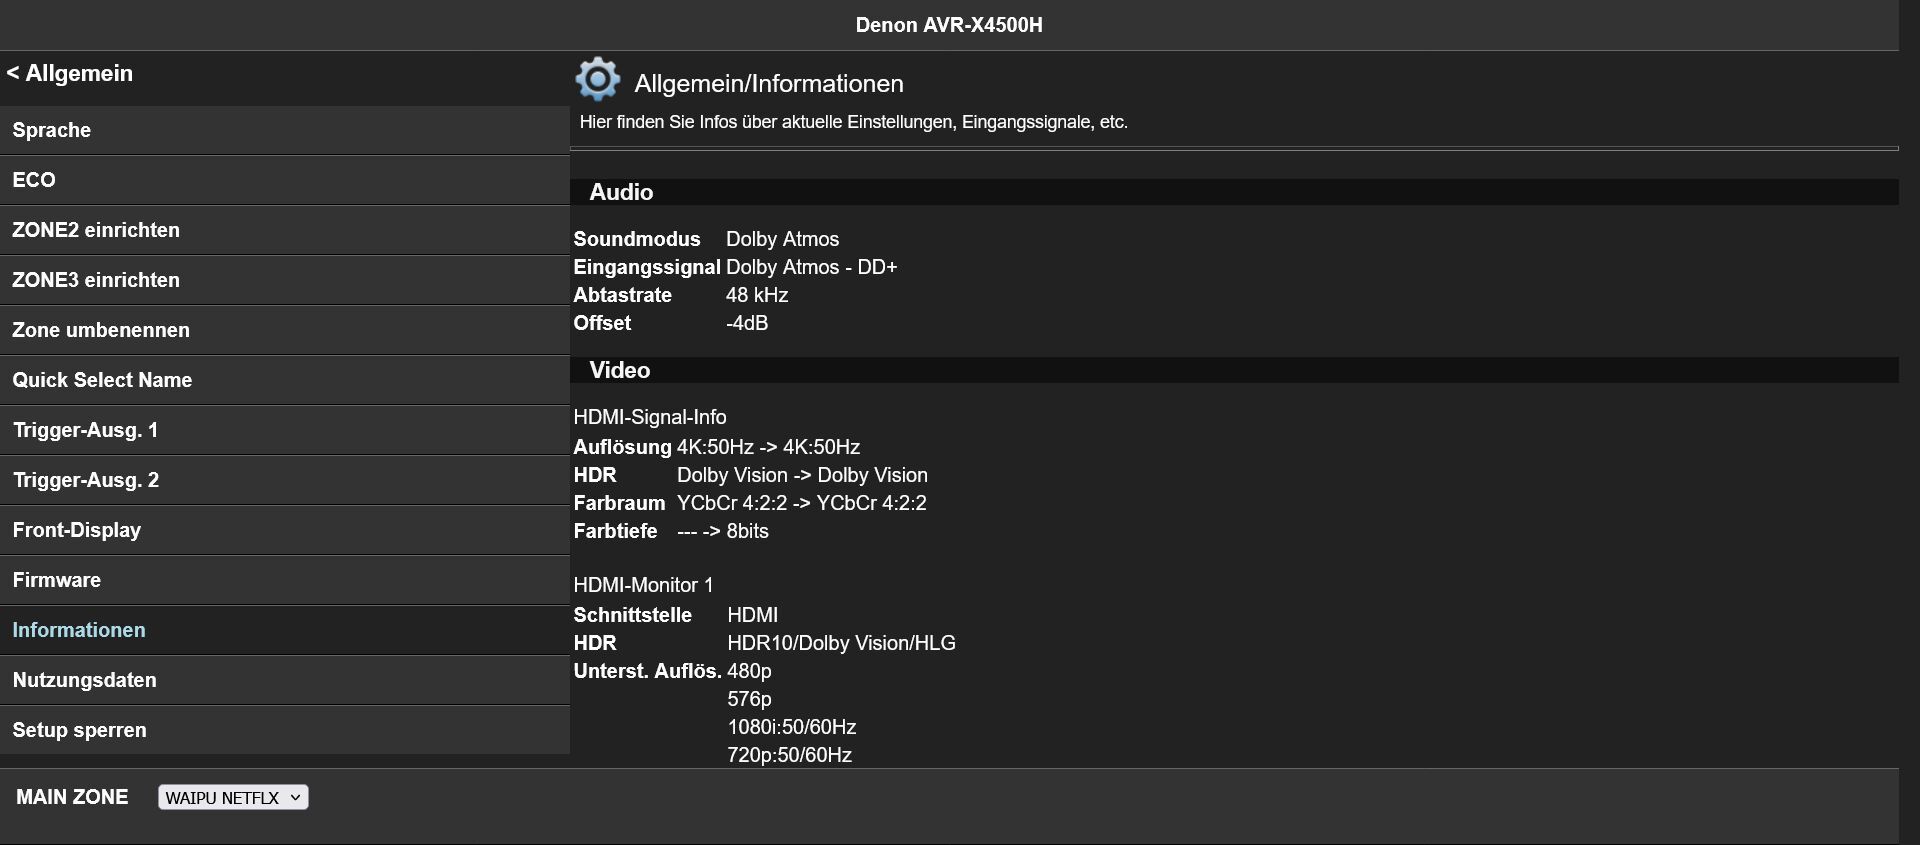The width and height of the screenshot is (1920, 845).
Task: Select Setup sperren option
Action: (80, 730)
